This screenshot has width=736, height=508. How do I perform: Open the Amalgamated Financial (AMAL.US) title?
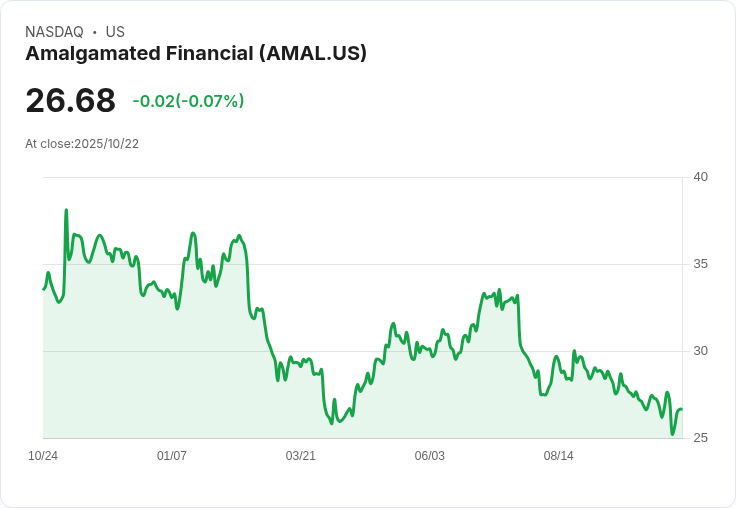coord(196,54)
